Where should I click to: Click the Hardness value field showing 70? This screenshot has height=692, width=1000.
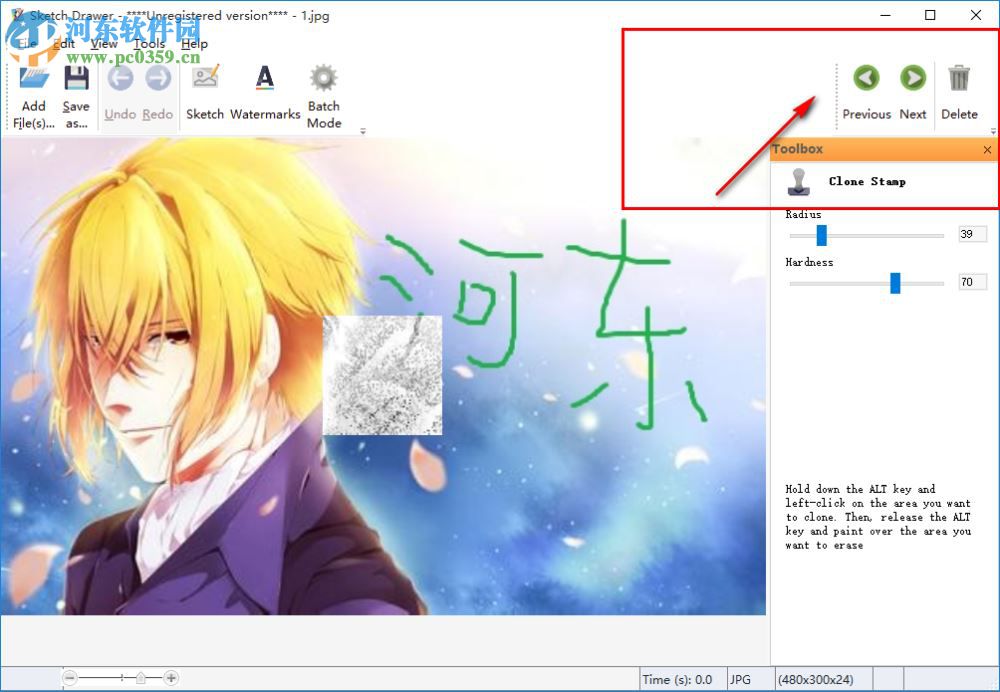(x=972, y=282)
